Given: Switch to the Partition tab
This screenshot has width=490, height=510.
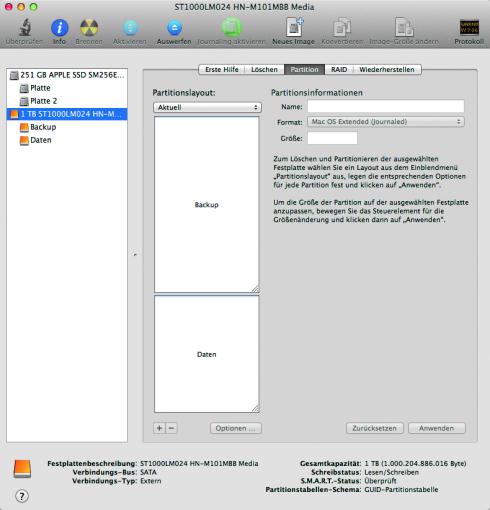Looking at the screenshot, I should click(x=304, y=69).
